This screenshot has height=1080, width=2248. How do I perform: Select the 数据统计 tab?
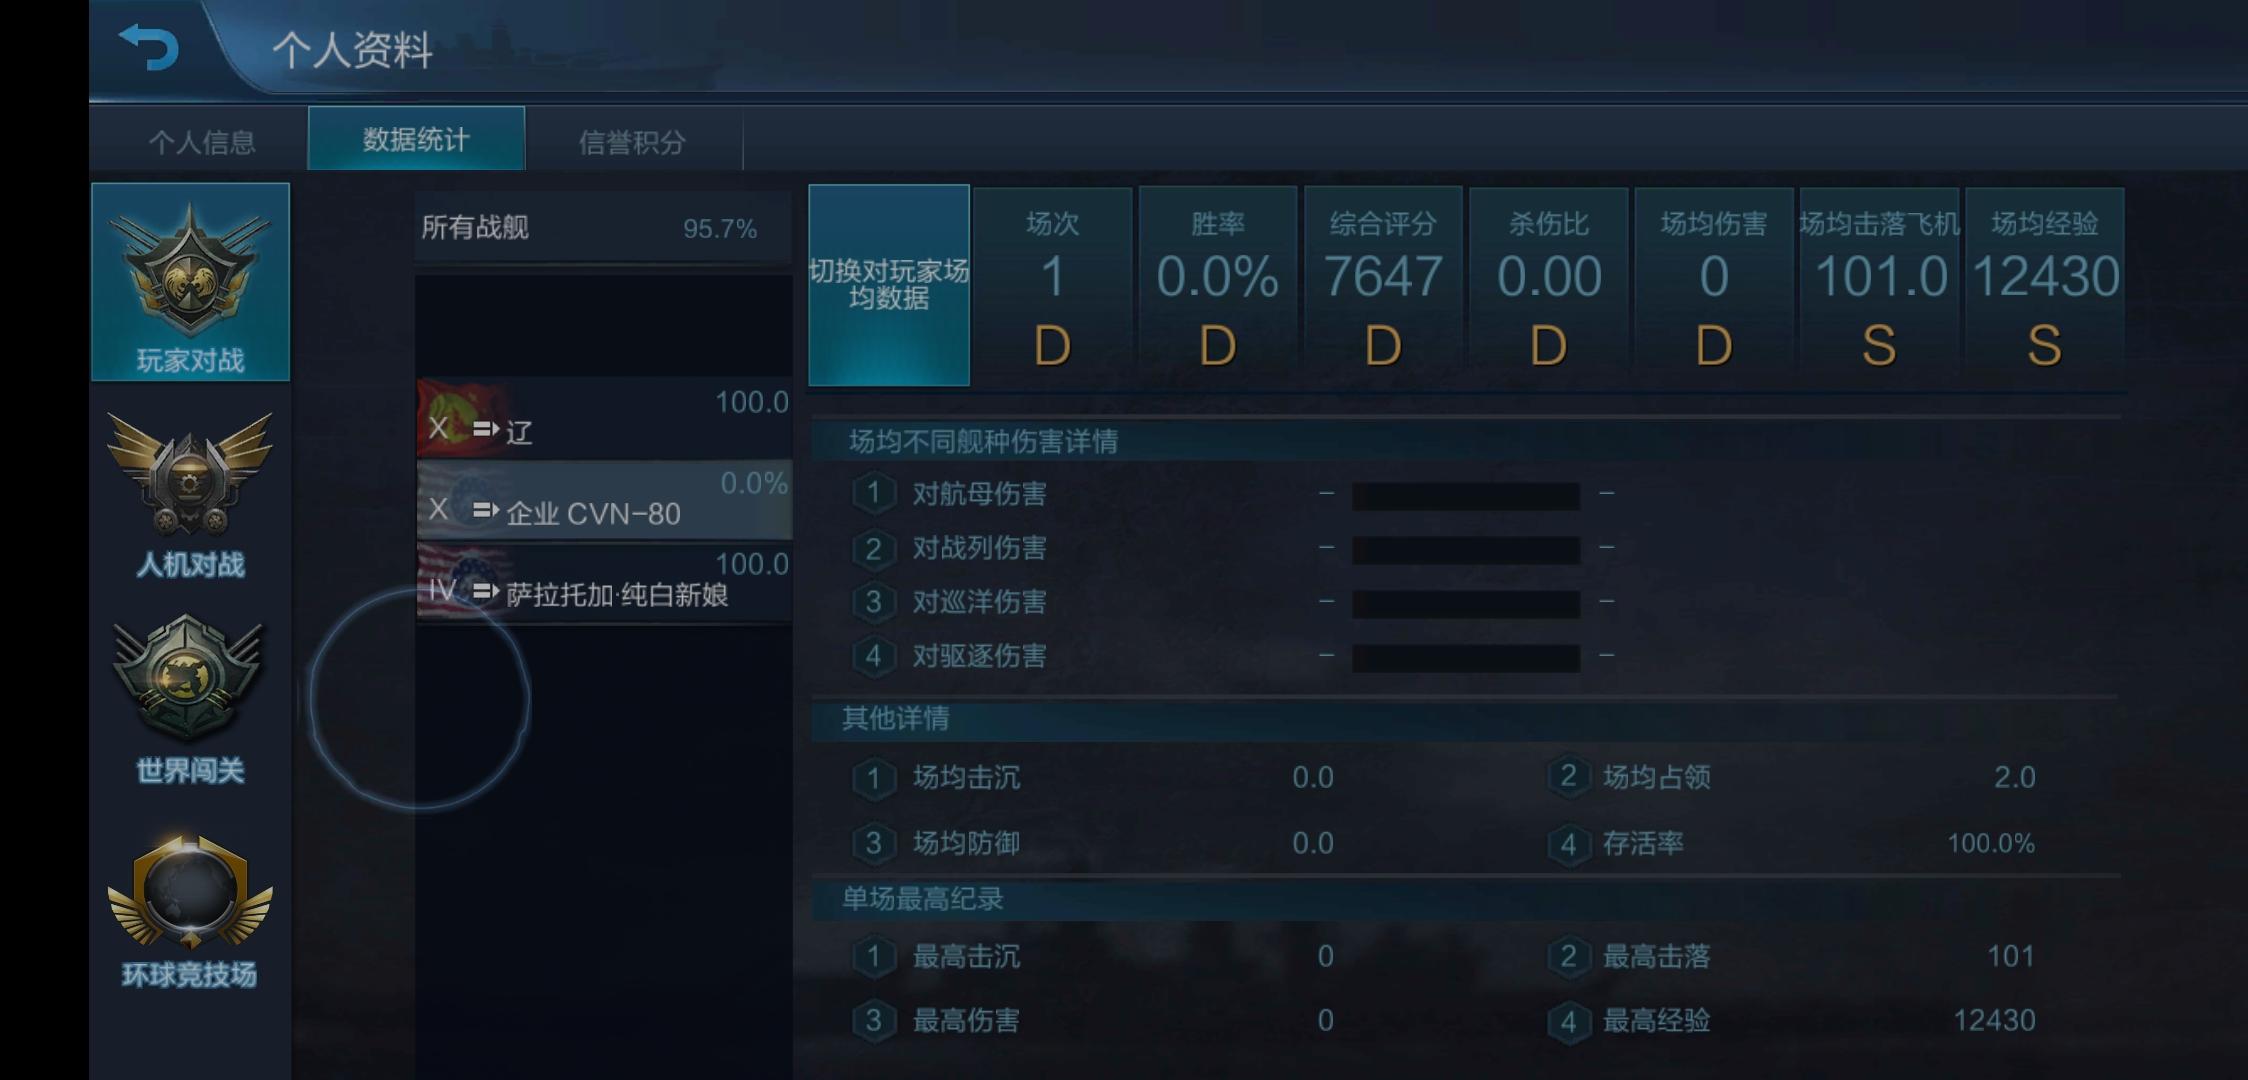coord(416,139)
